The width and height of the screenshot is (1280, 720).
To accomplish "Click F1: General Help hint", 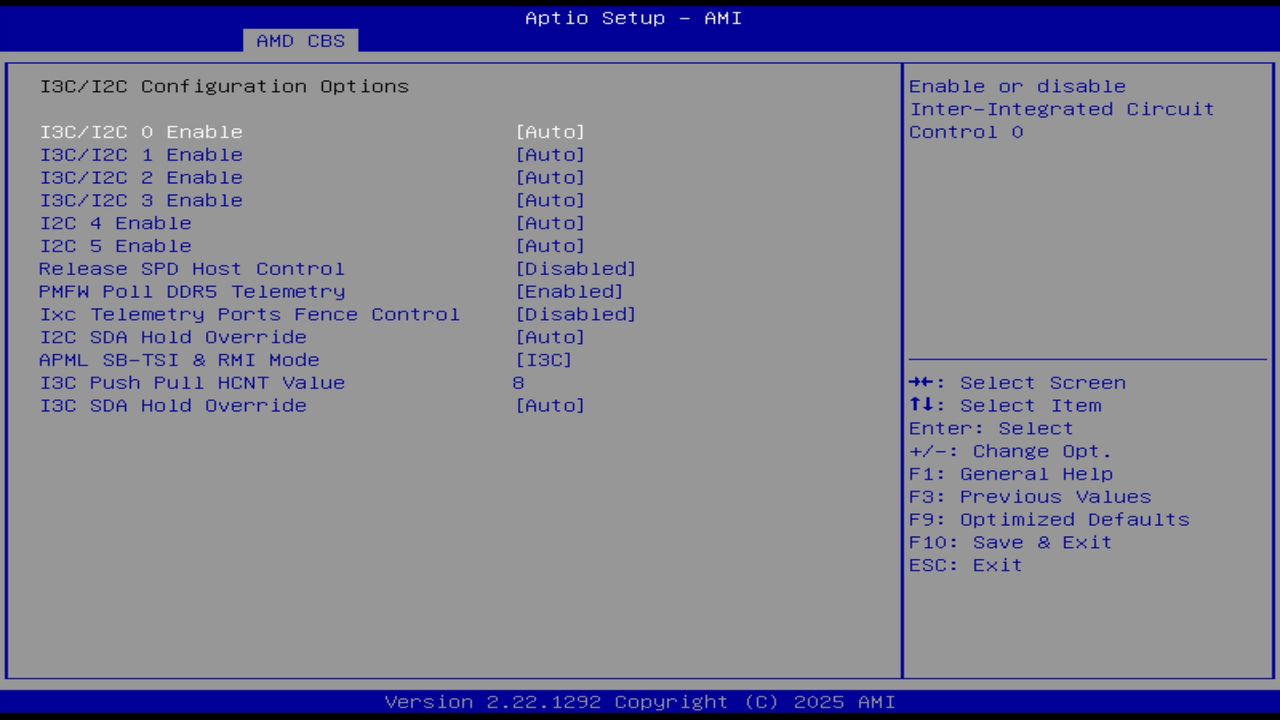I will click(x=1011, y=474).
